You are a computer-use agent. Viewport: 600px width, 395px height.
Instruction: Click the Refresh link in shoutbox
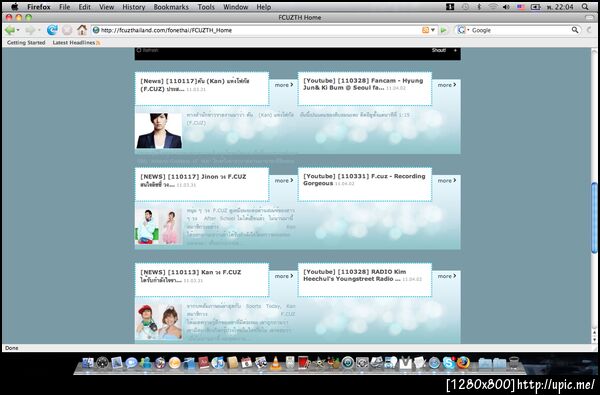click(148, 50)
